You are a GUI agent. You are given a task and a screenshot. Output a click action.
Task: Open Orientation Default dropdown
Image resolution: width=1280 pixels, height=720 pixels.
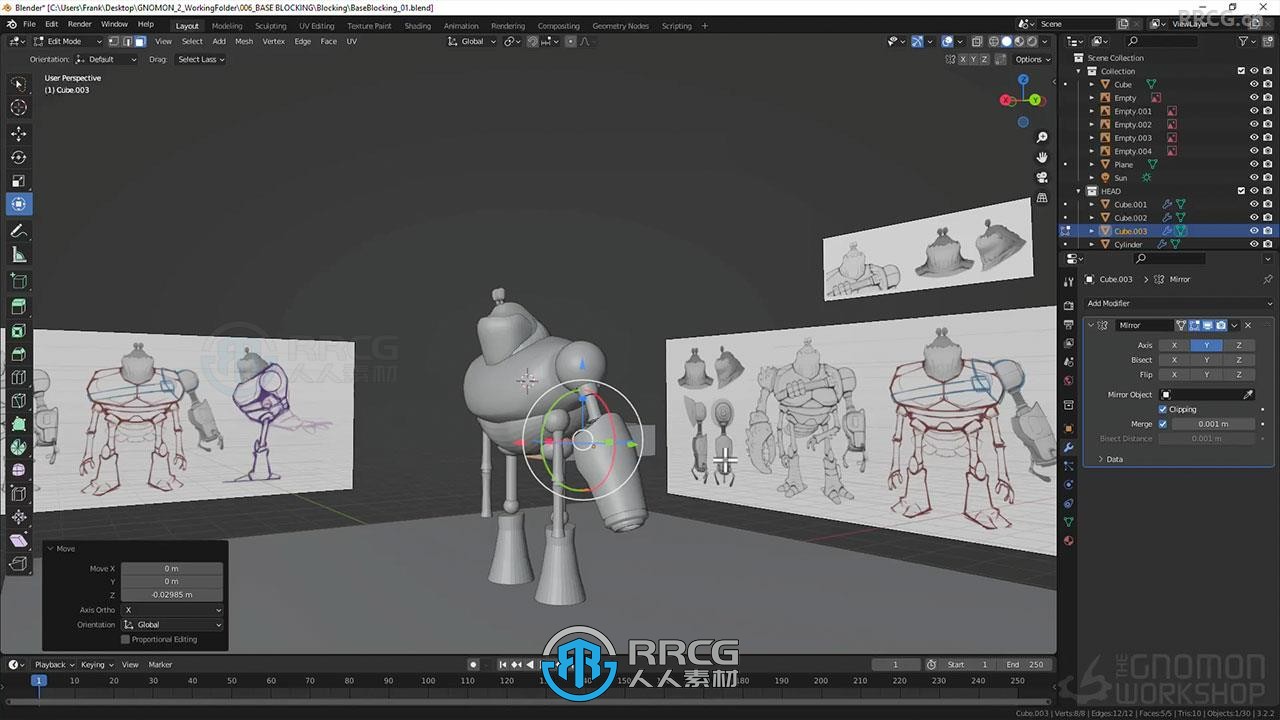(107, 59)
